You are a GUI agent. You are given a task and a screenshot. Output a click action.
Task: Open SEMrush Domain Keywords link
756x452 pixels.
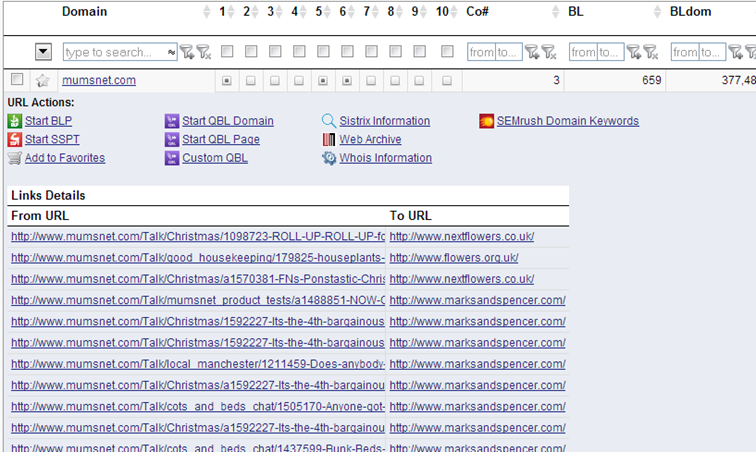point(567,121)
